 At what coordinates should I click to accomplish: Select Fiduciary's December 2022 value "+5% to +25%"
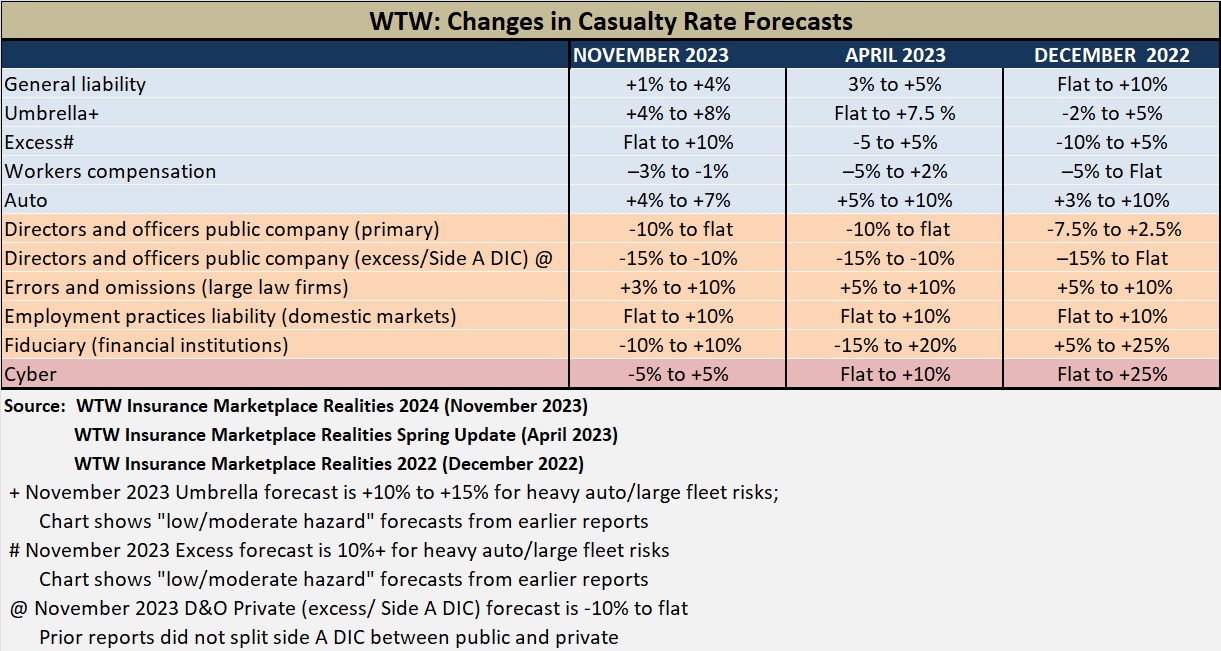(x=1112, y=346)
